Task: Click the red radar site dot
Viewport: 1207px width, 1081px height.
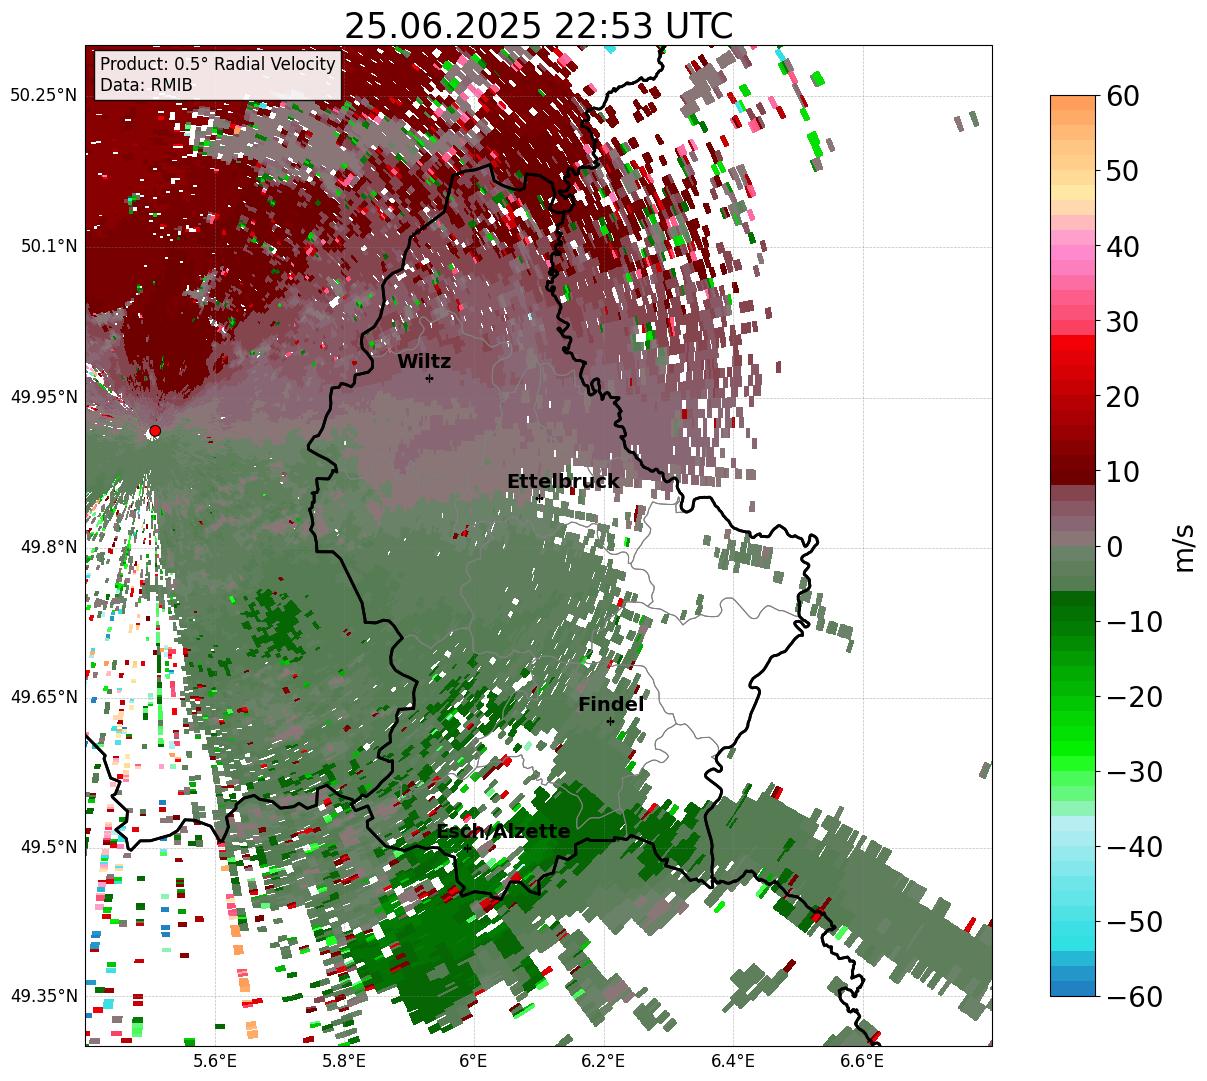Action: (x=154, y=431)
